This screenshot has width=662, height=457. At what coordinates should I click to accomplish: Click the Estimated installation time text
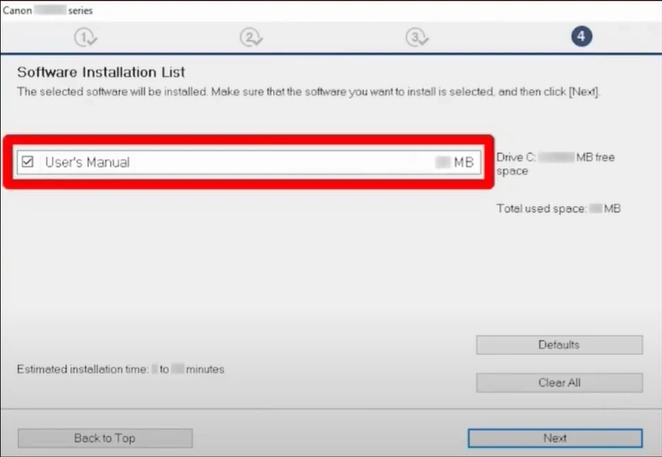click(120, 369)
